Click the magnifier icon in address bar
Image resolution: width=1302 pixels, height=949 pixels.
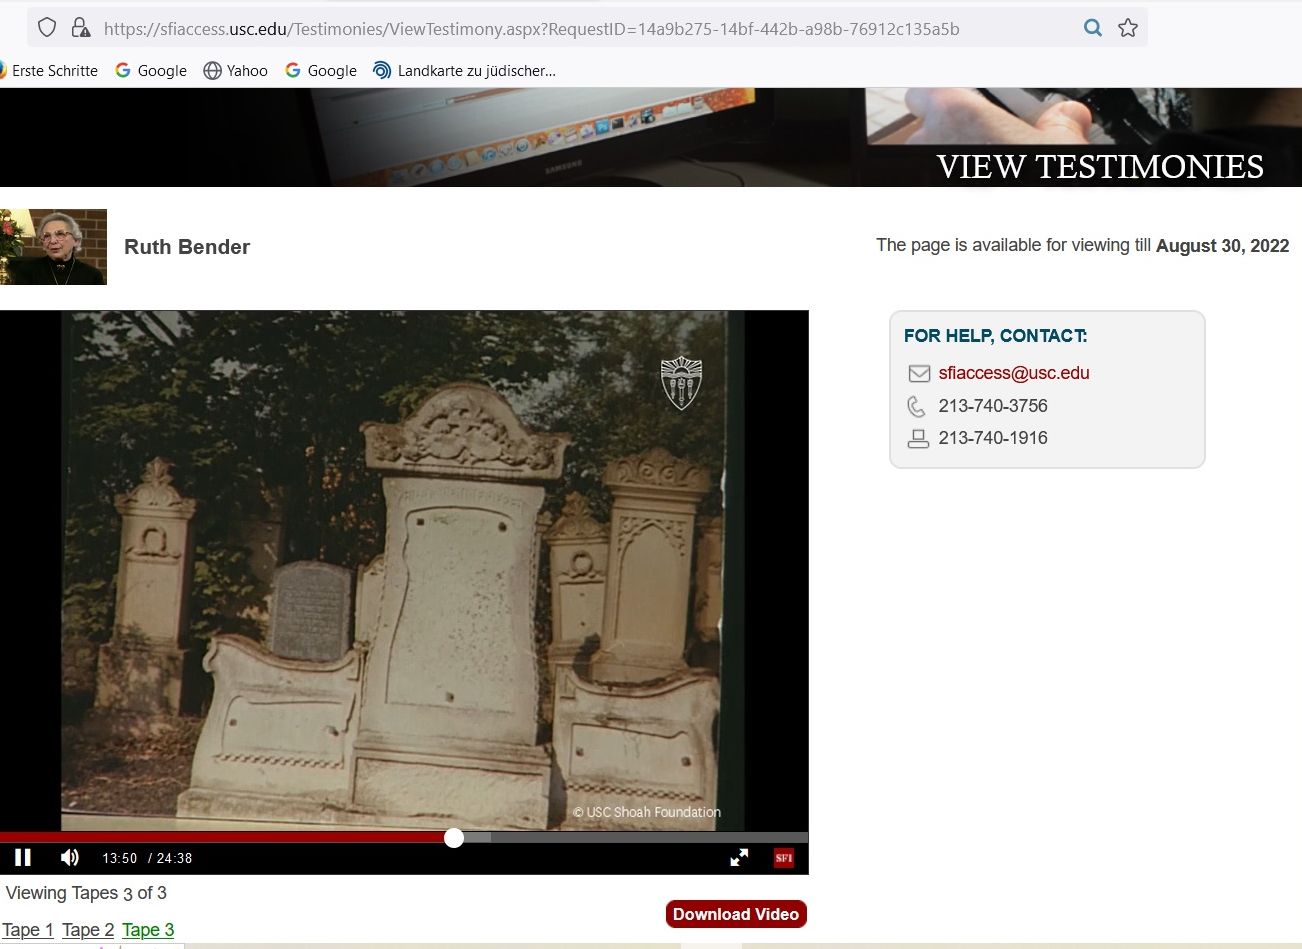click(x=1093, y=28)
